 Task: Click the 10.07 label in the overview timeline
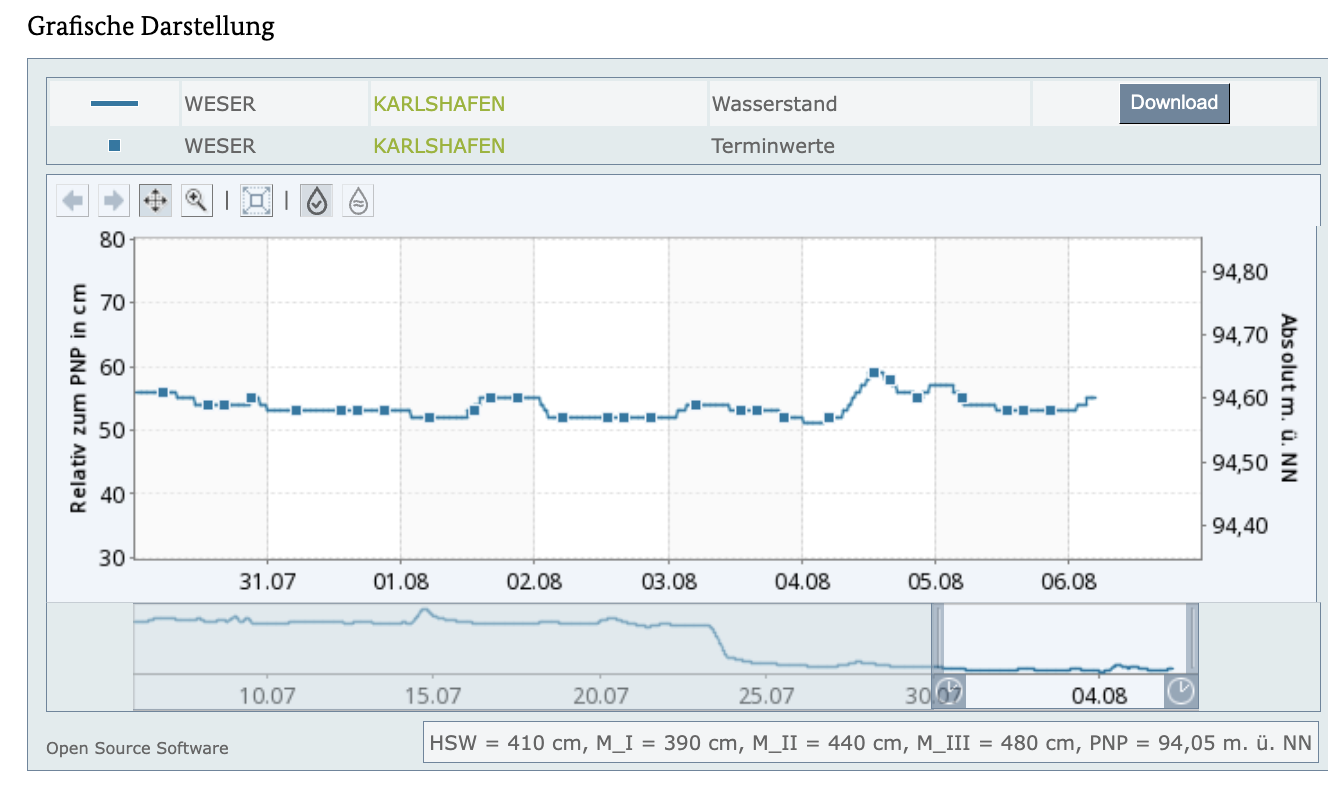266,695
